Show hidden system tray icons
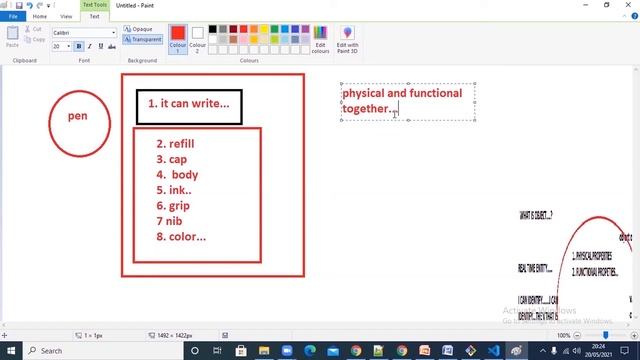 coord(542,351)
